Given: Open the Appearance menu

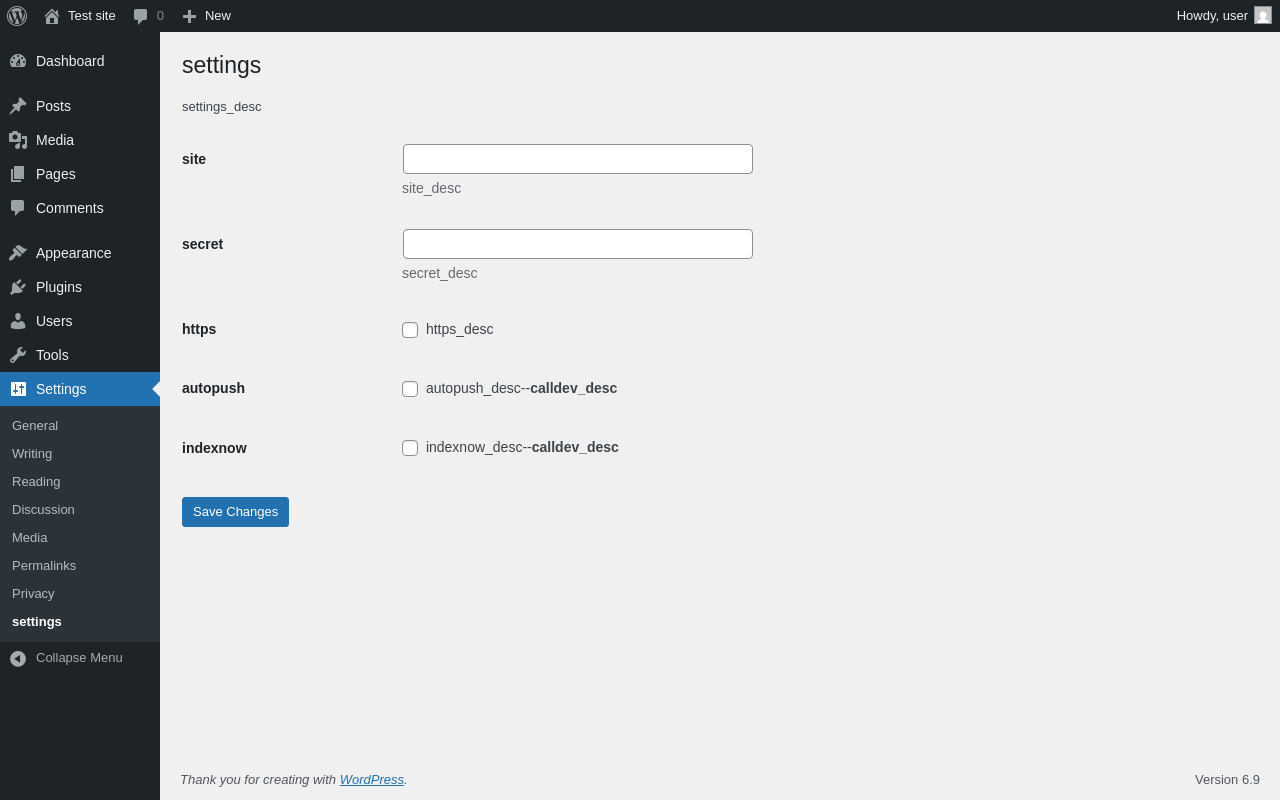Looking at the screenshot, I should pos(73,253).
